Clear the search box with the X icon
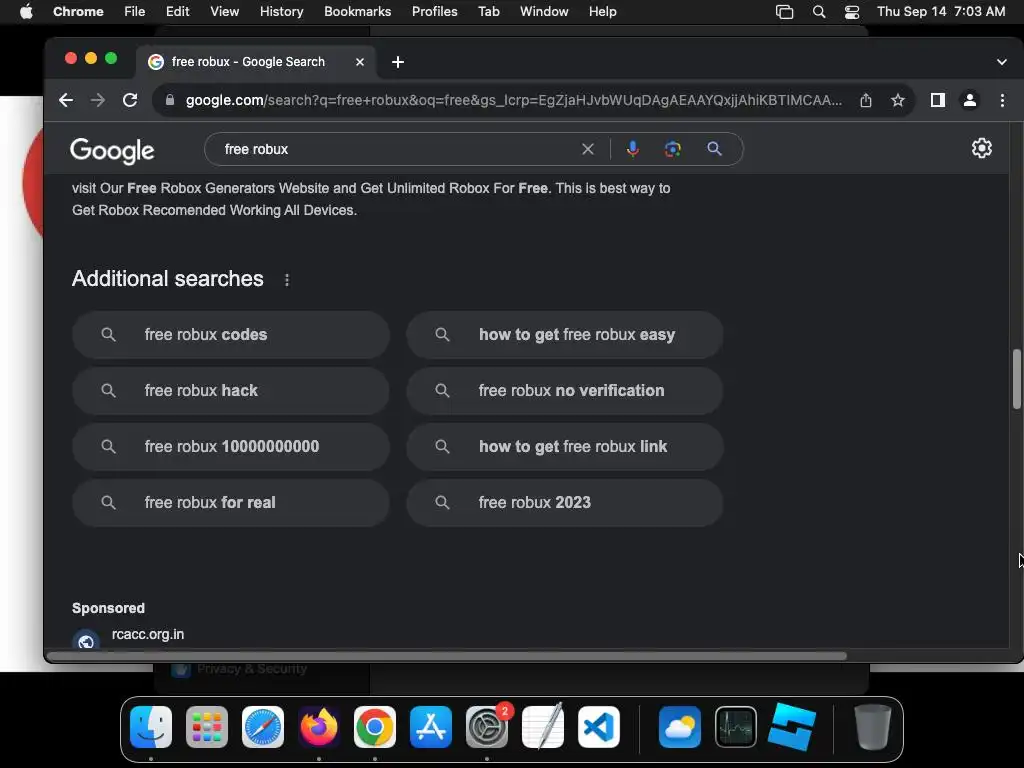Screen dimensions: 1024x768 pos(588,149)
